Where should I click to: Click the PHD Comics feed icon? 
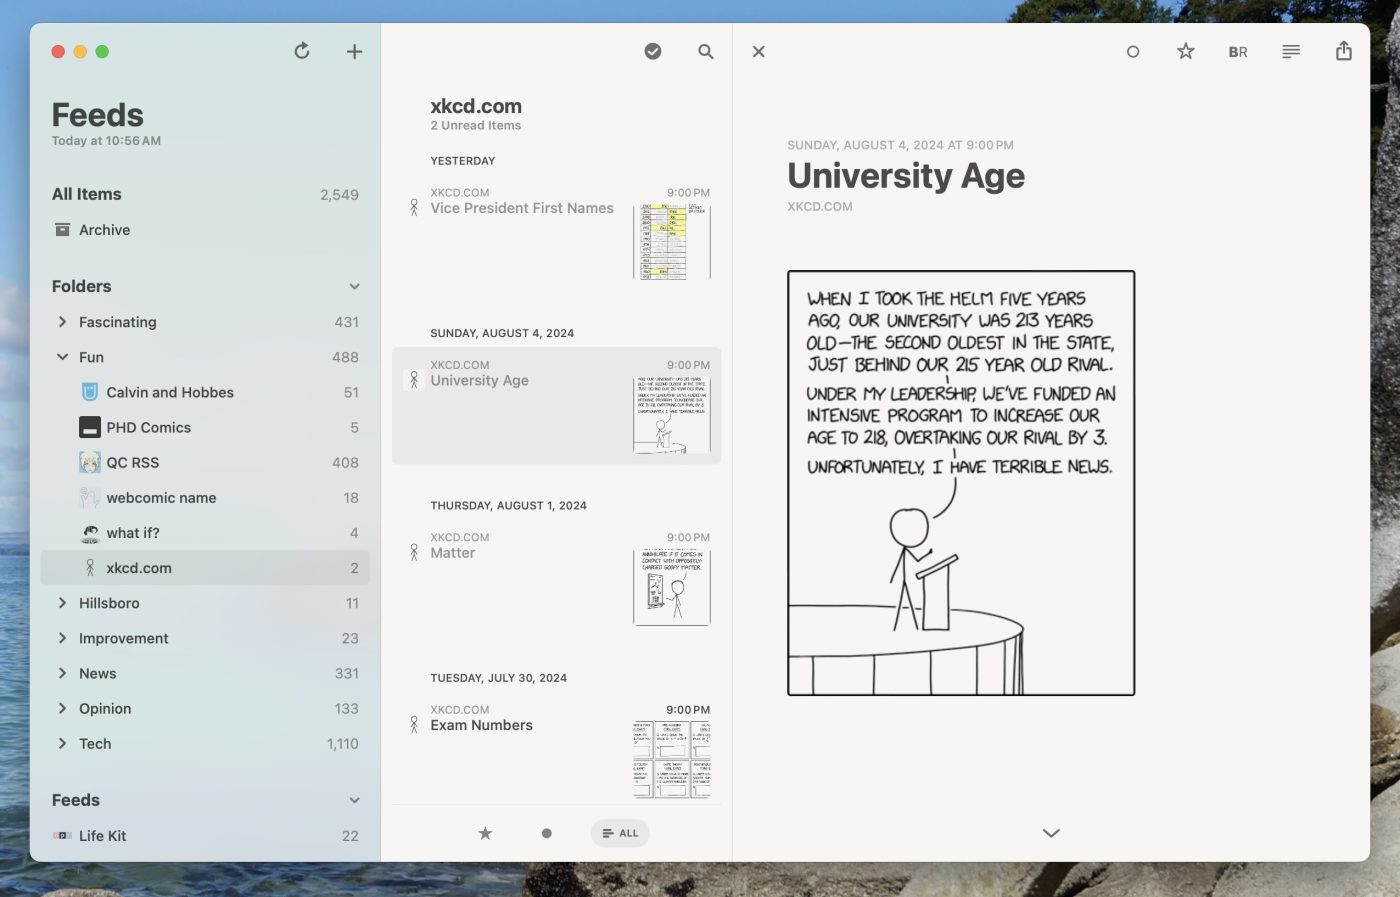(90, 427)
